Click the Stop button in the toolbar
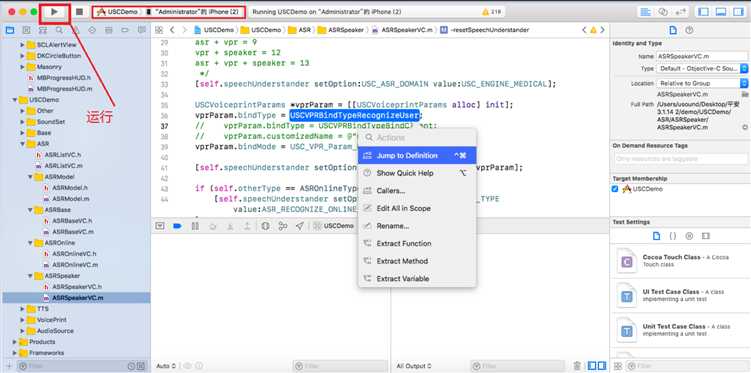 pyautogui.click(x=80, y=11)
